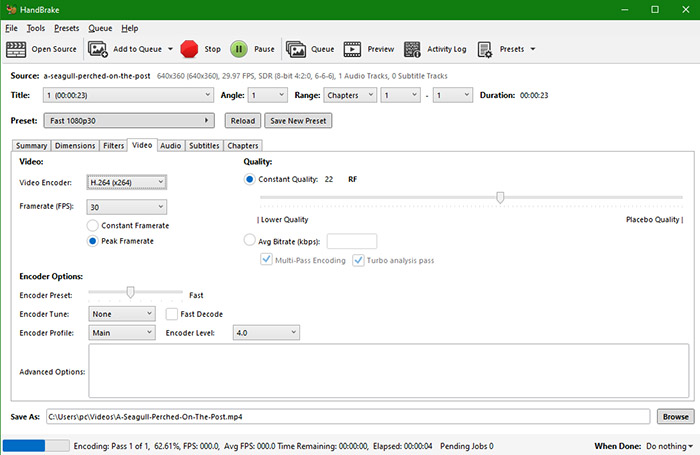Open the Queue stacked-photos icon

tap(296, 49)
